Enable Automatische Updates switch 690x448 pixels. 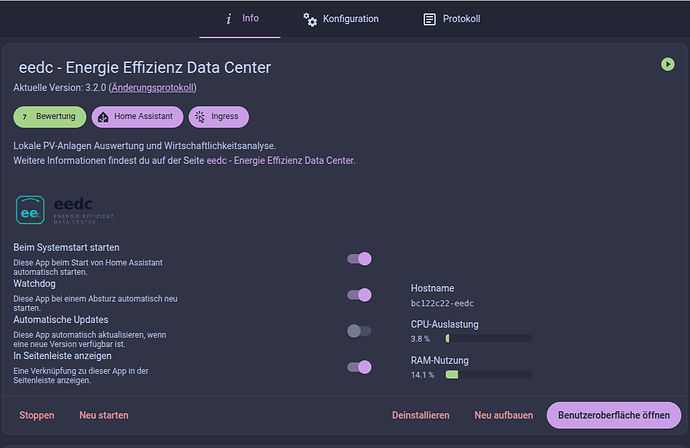pyautogui.click(x=359, y=331)
